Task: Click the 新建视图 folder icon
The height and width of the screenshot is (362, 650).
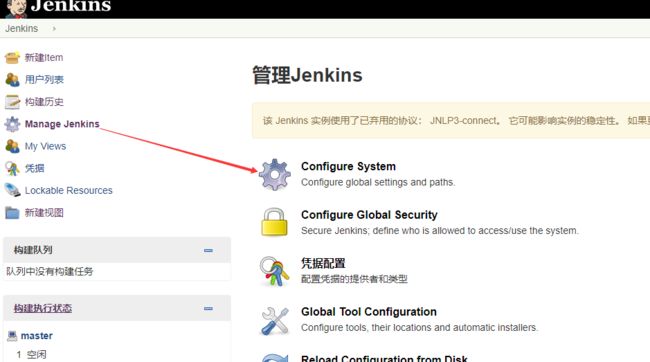Action: [12, 213]
